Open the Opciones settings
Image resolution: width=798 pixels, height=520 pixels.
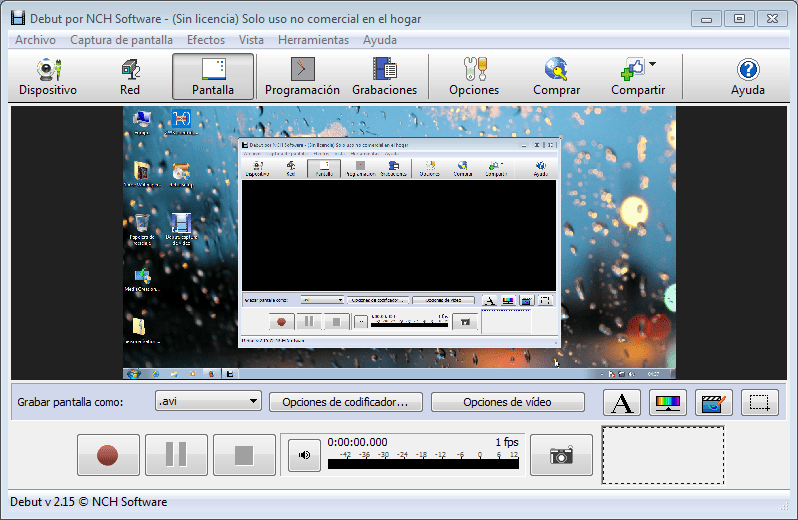[x=474, y=77]
